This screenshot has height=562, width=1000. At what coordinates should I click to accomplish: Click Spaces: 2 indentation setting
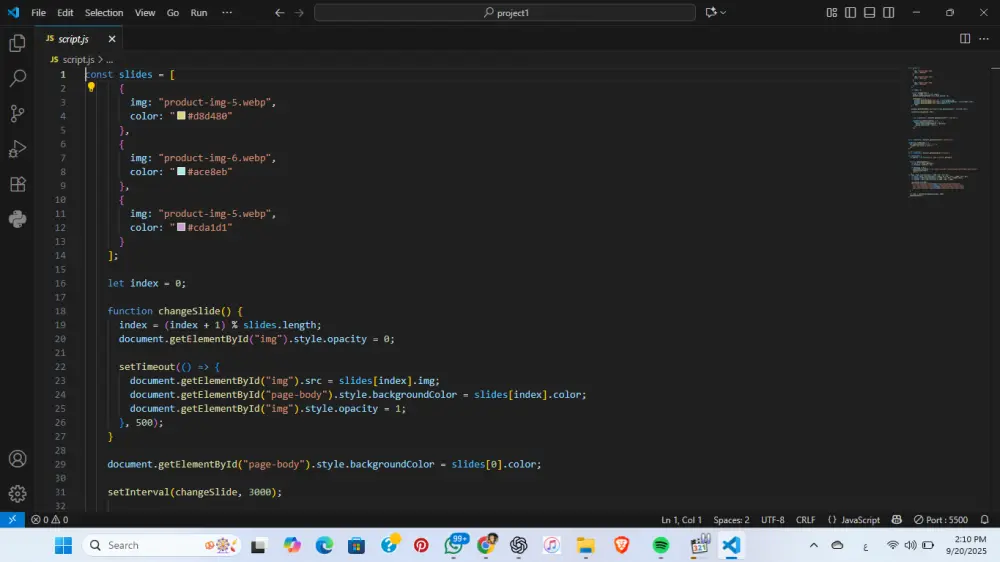point(731,520)
